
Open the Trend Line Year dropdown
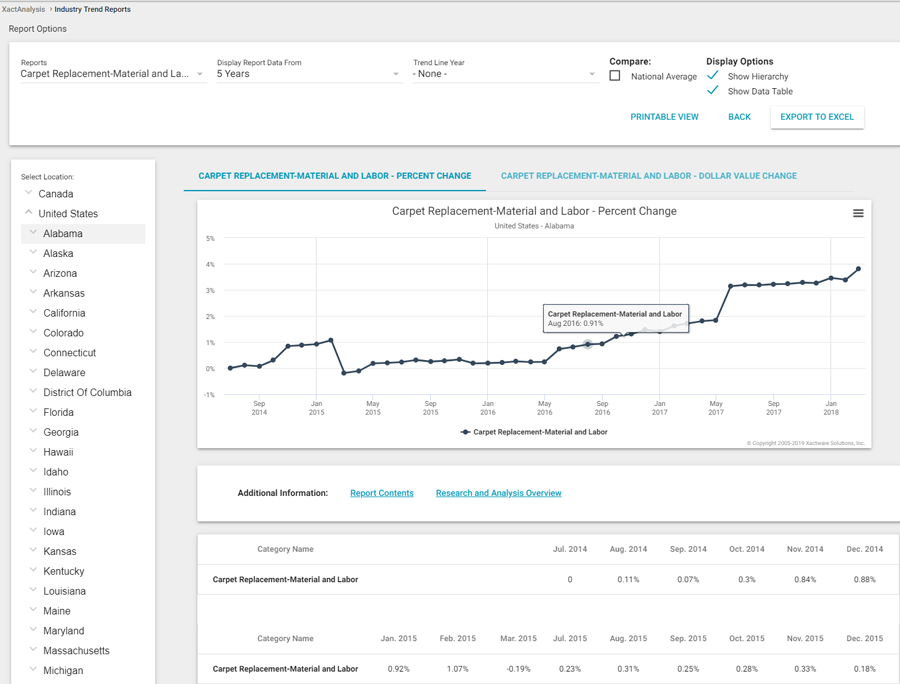pyautogui.click(x=504, y=74)
